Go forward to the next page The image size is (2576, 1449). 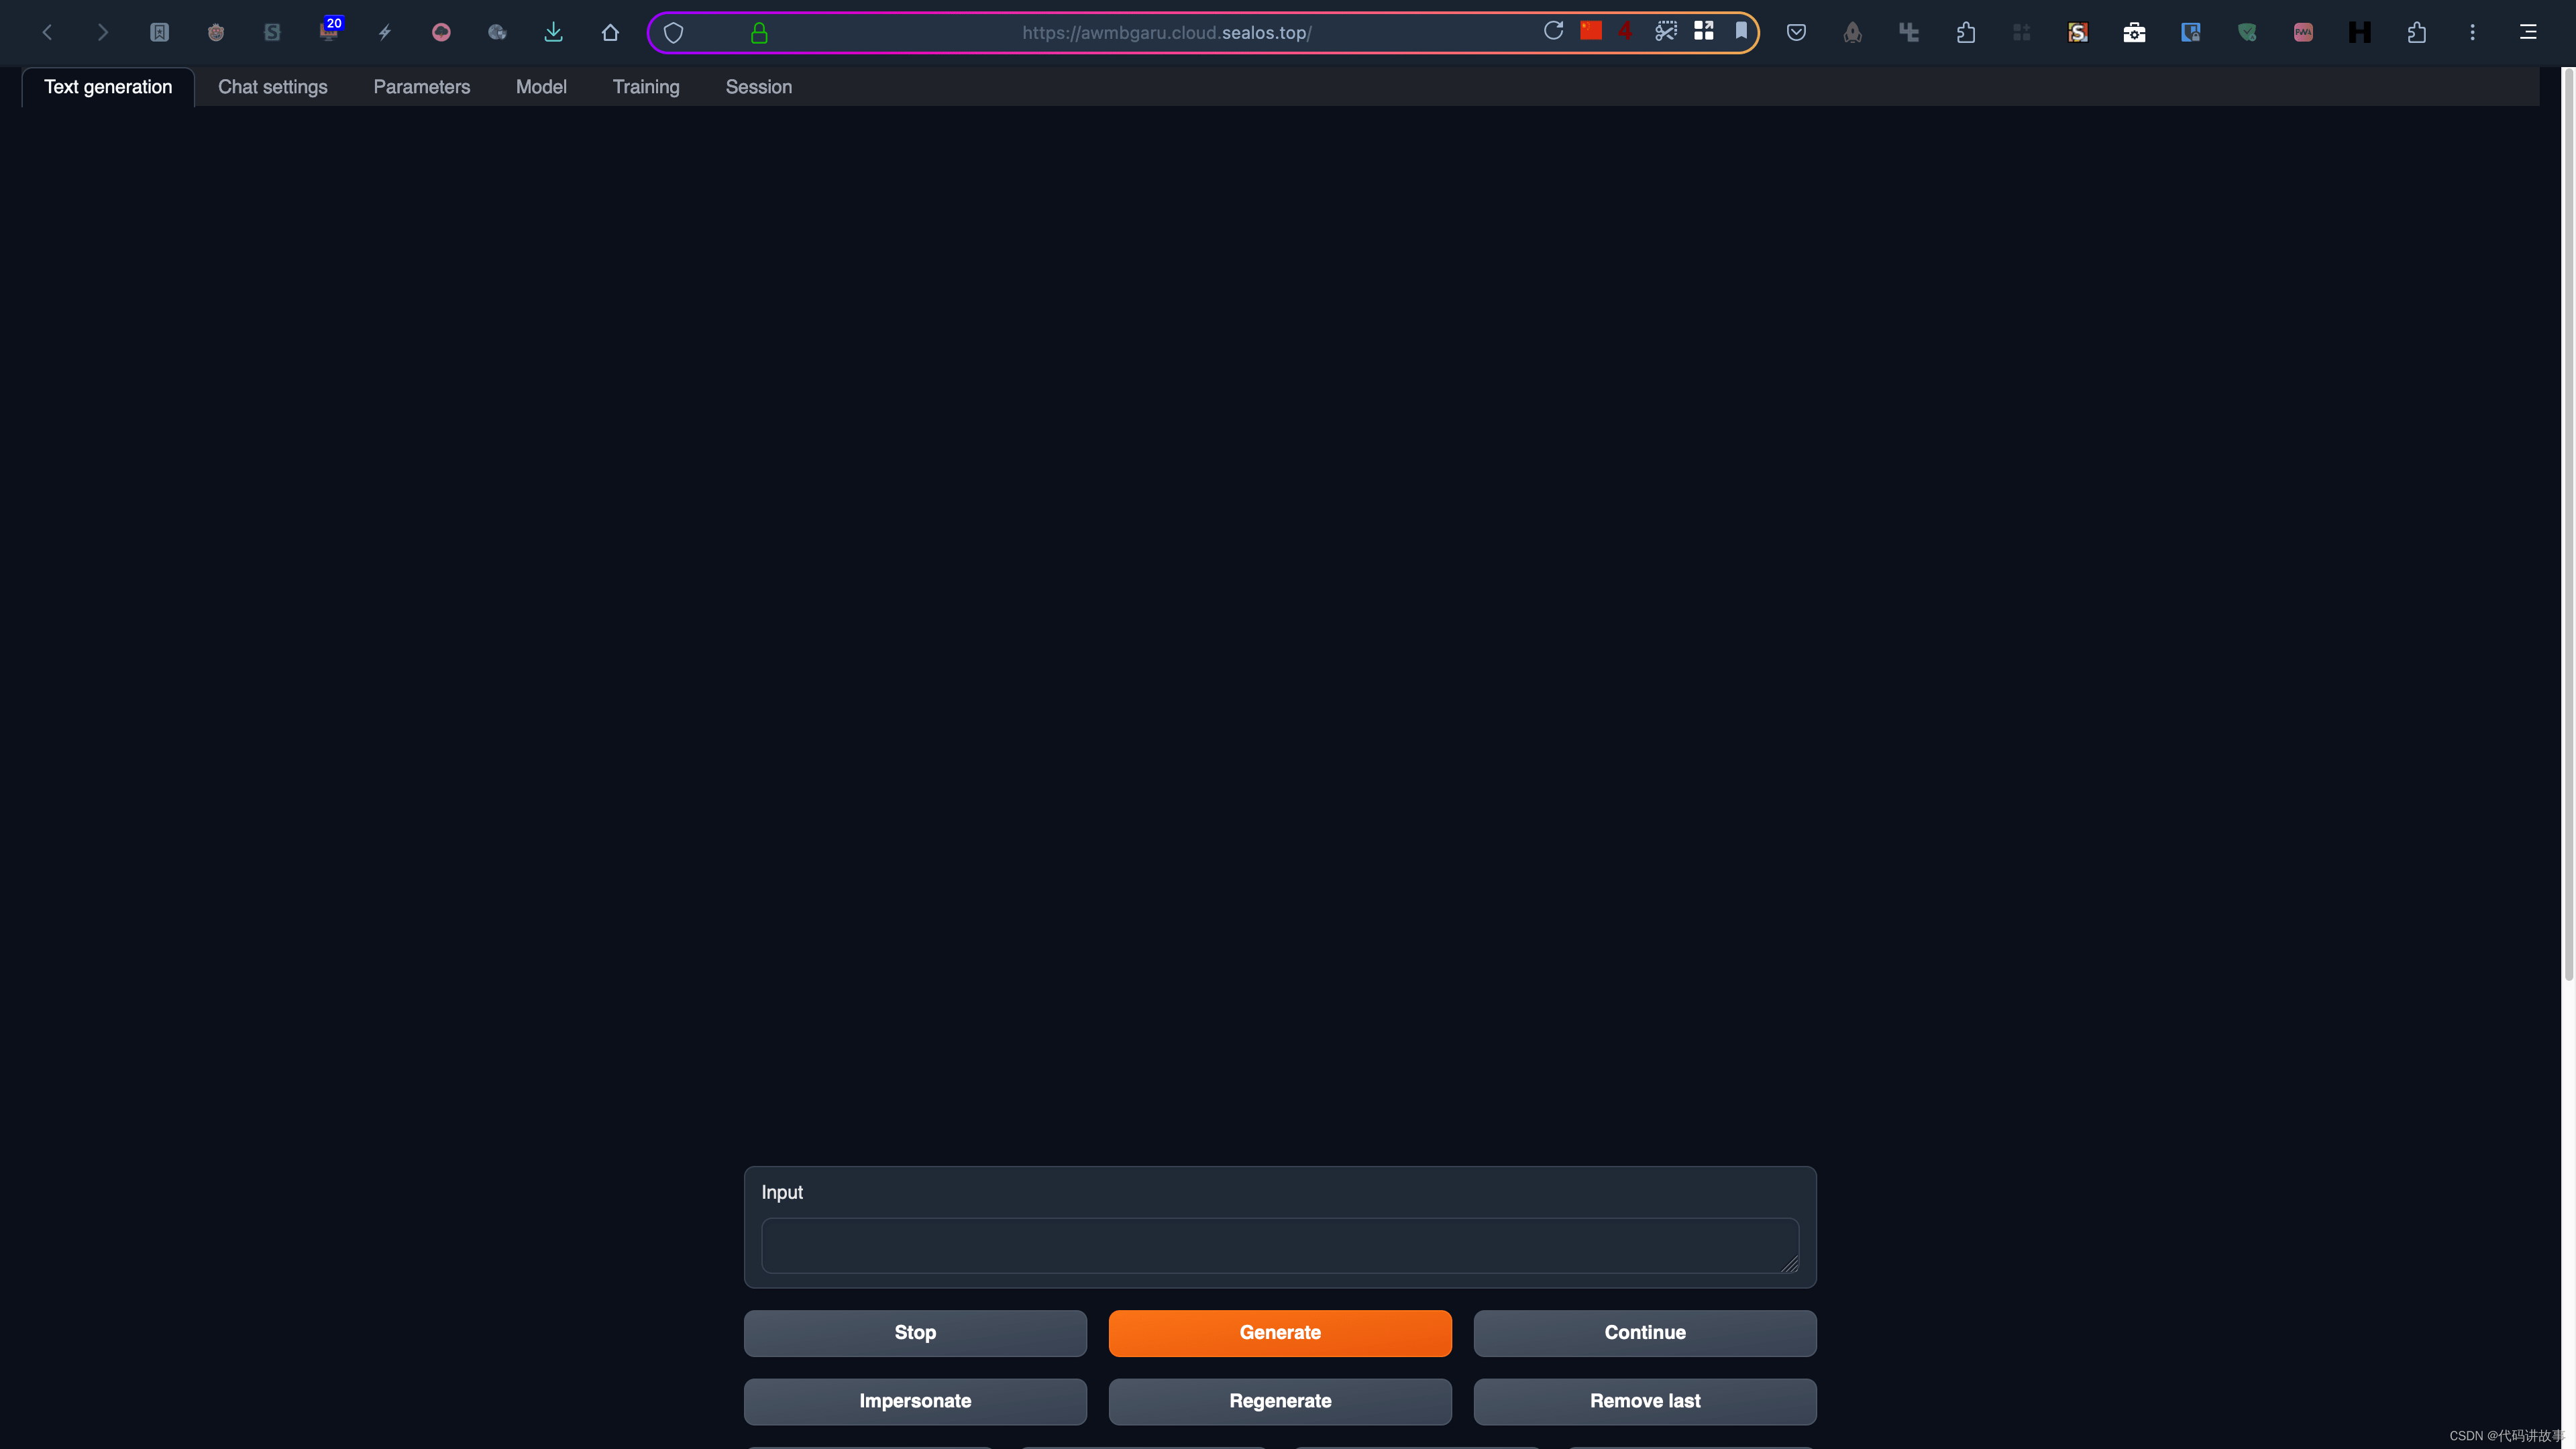point(102,33)
